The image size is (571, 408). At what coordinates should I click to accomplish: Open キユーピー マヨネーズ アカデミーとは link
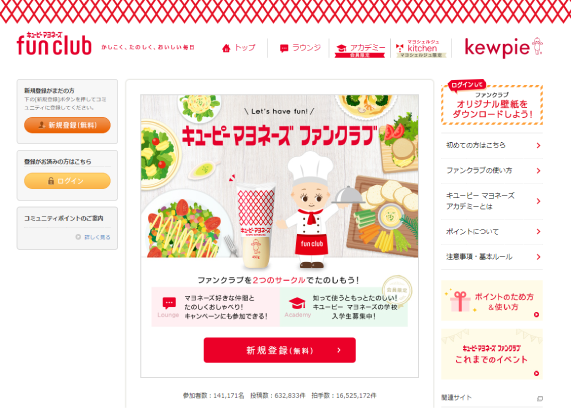(x=492, y=201)
